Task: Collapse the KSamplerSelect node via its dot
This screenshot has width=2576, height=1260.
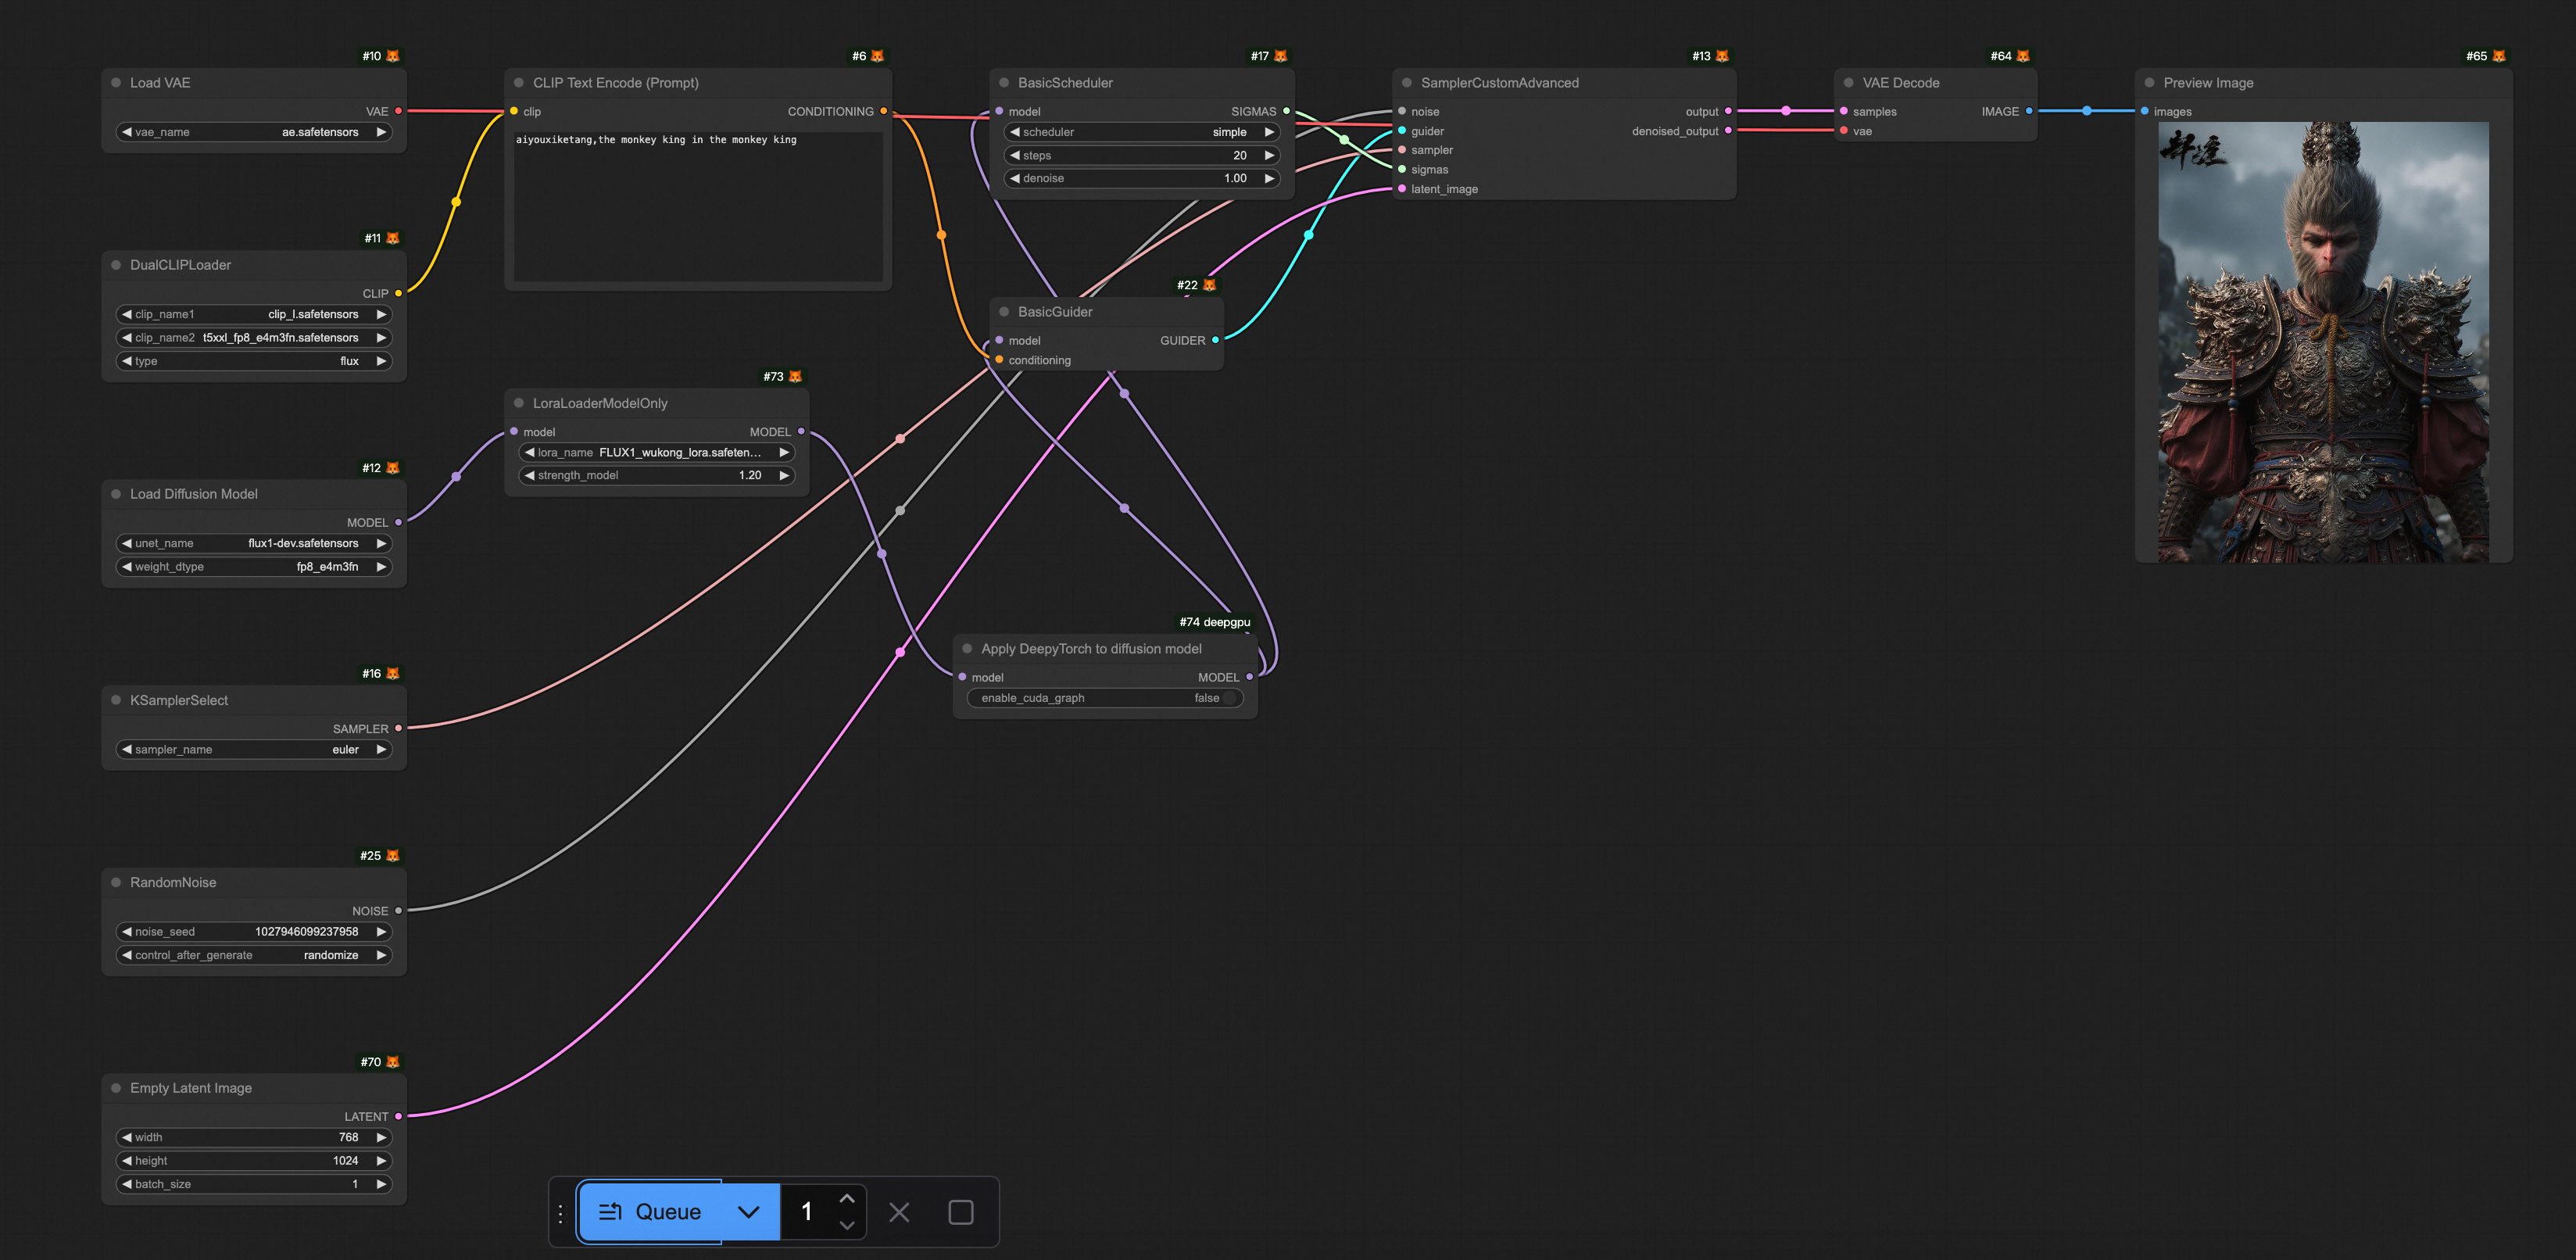Action: point(116,700)
